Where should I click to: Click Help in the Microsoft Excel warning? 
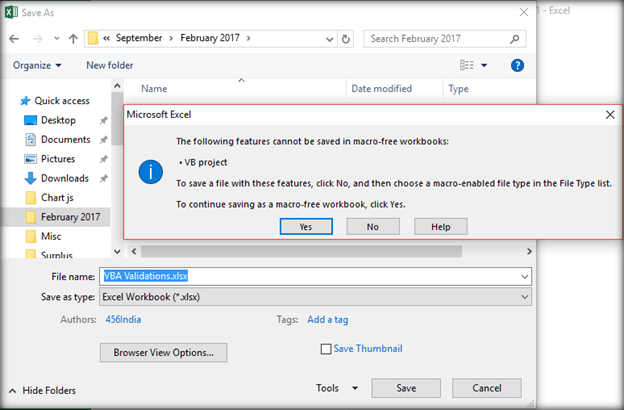pos(441,226)
